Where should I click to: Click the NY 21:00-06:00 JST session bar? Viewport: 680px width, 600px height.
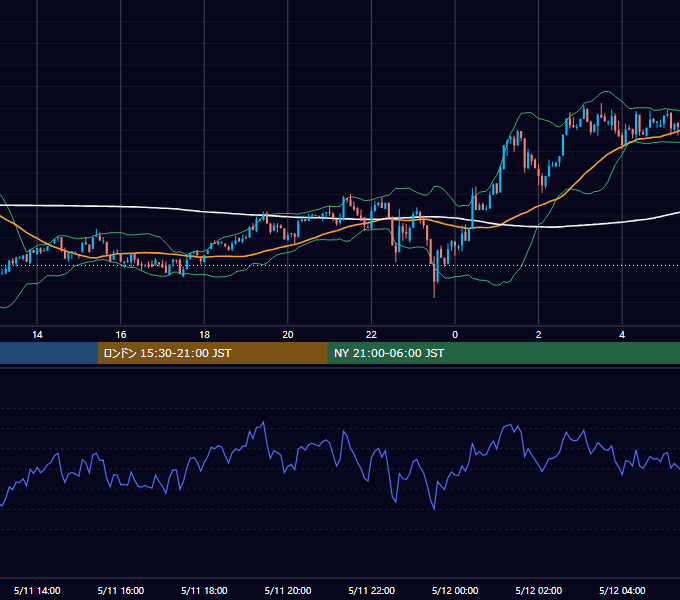coord(503,353)
